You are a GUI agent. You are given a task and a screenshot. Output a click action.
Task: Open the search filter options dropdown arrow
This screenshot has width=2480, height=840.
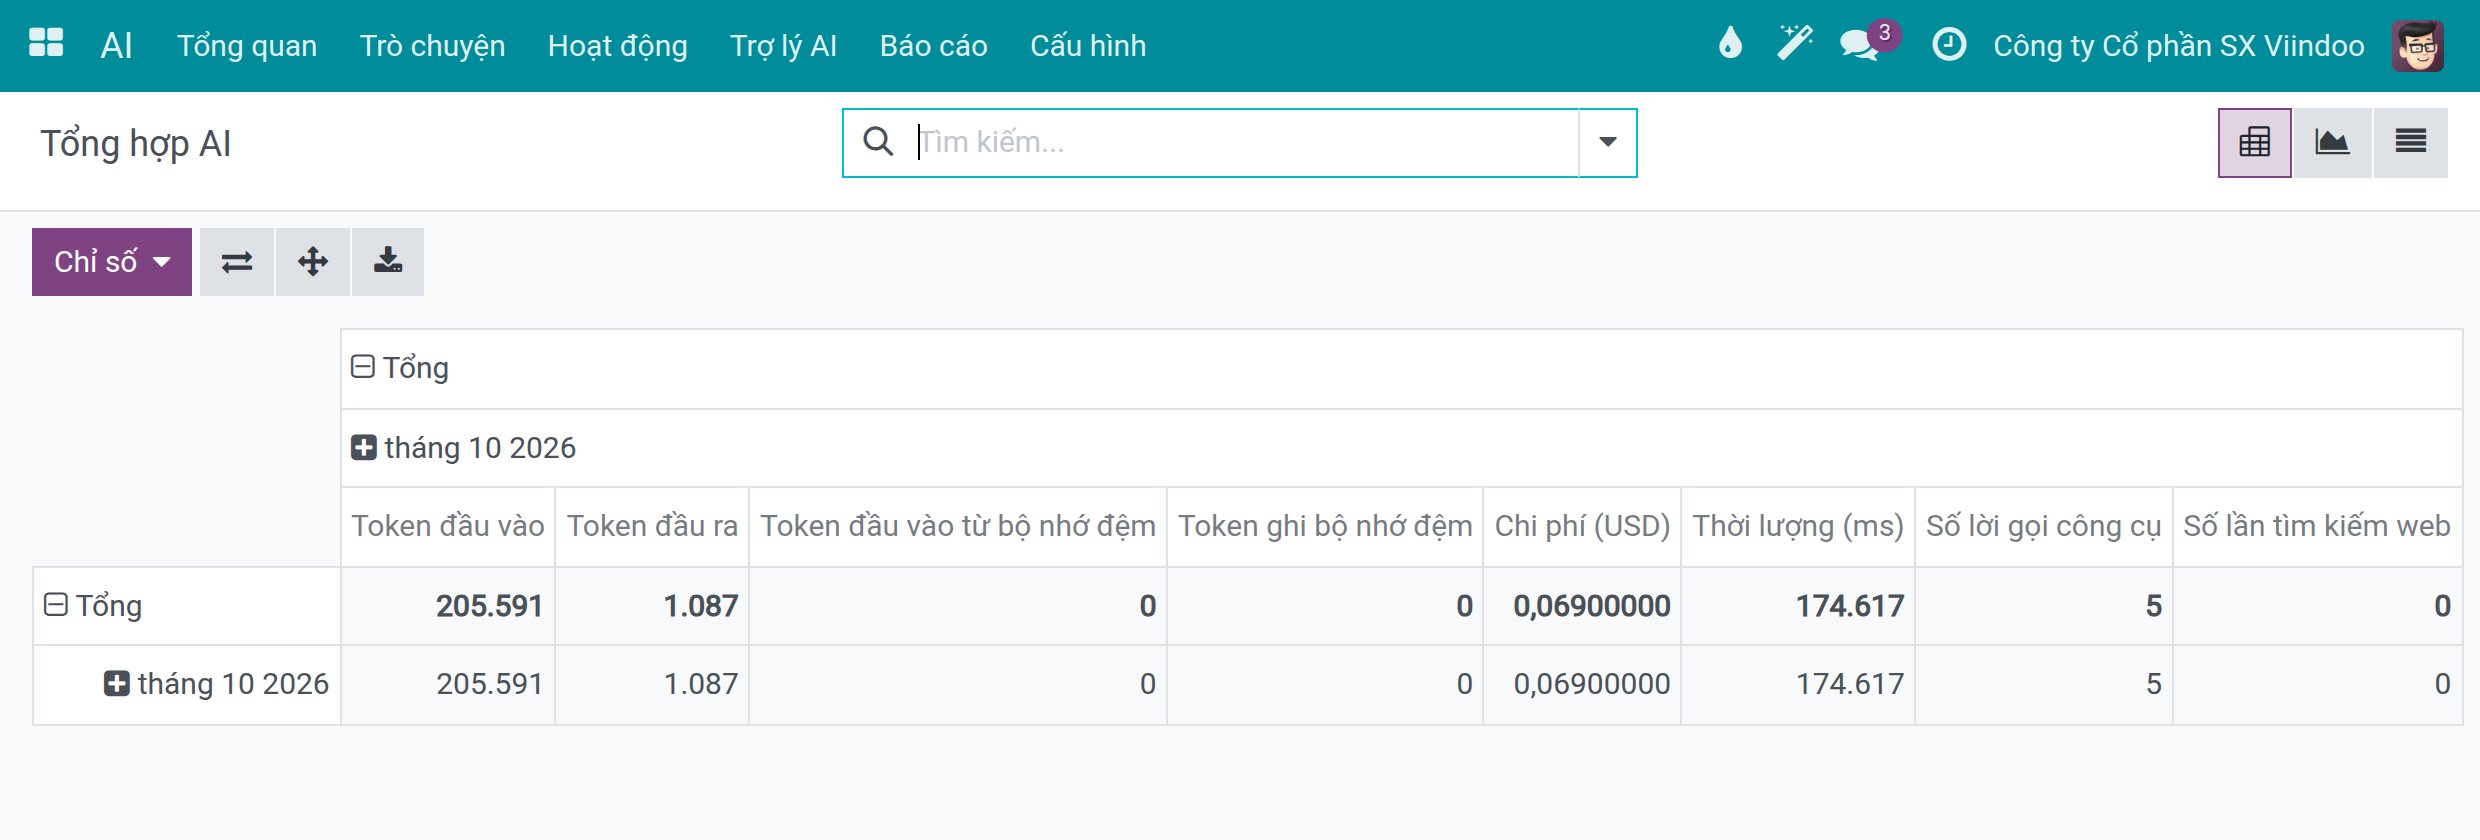point(1607,142)
